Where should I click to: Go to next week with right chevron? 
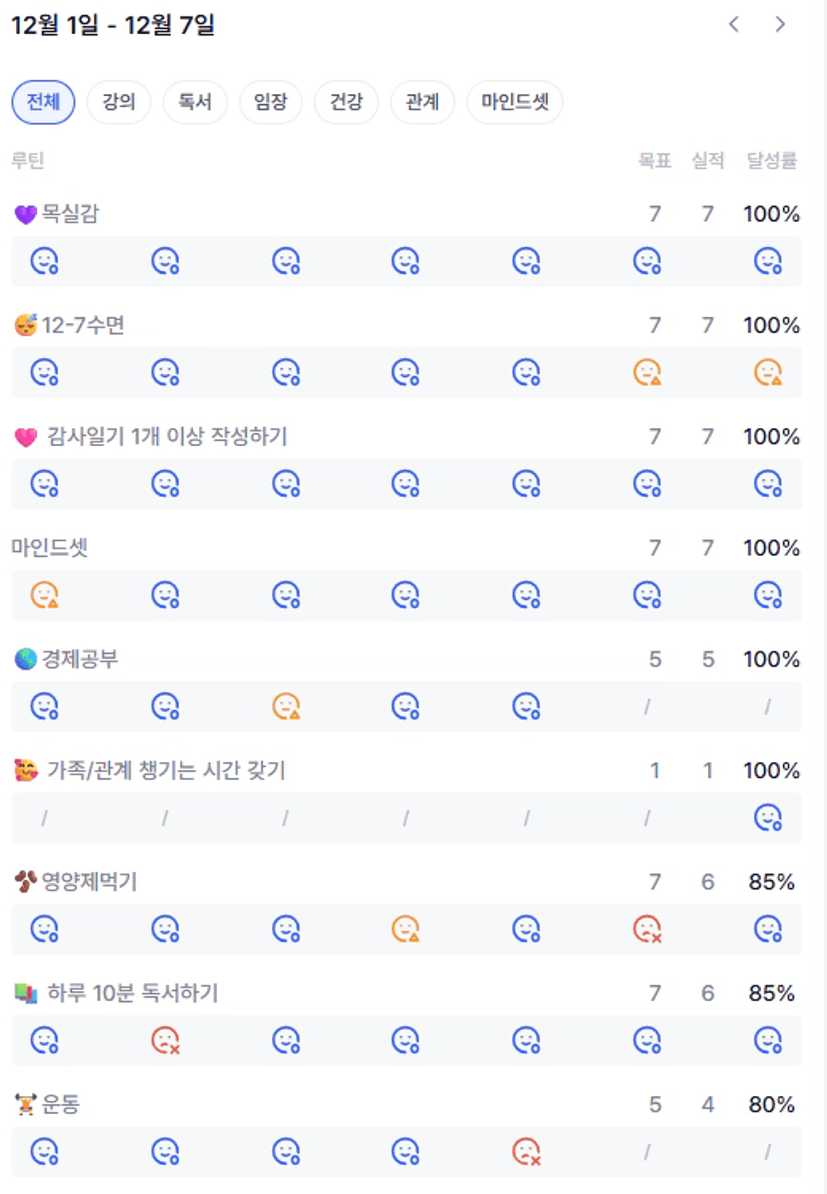click(x=780, y=25)
